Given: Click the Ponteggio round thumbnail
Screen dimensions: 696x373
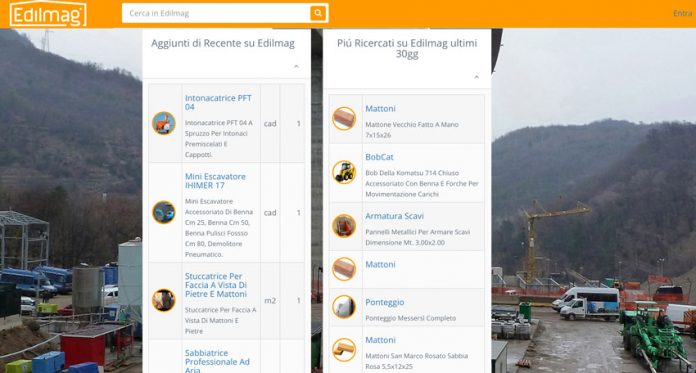Looking at the screenshot, I should (344, 307).
